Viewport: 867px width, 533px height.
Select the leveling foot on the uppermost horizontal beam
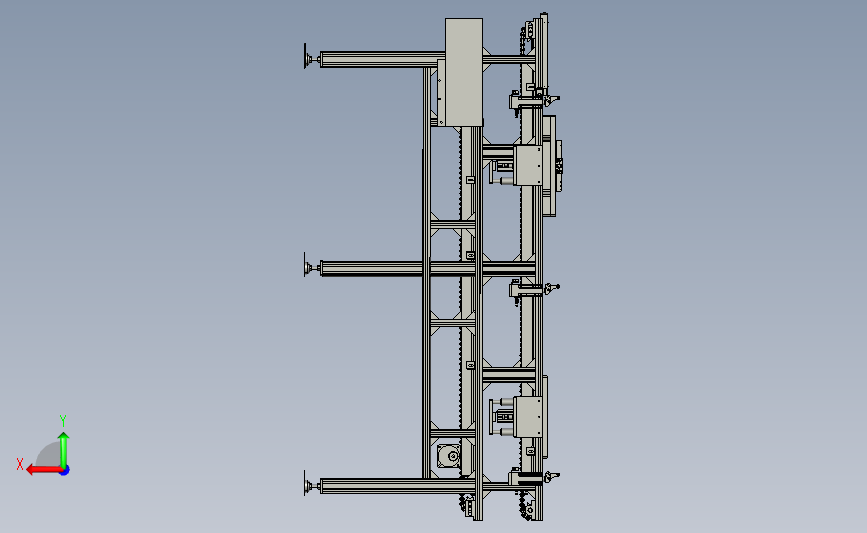click(311, 58)
